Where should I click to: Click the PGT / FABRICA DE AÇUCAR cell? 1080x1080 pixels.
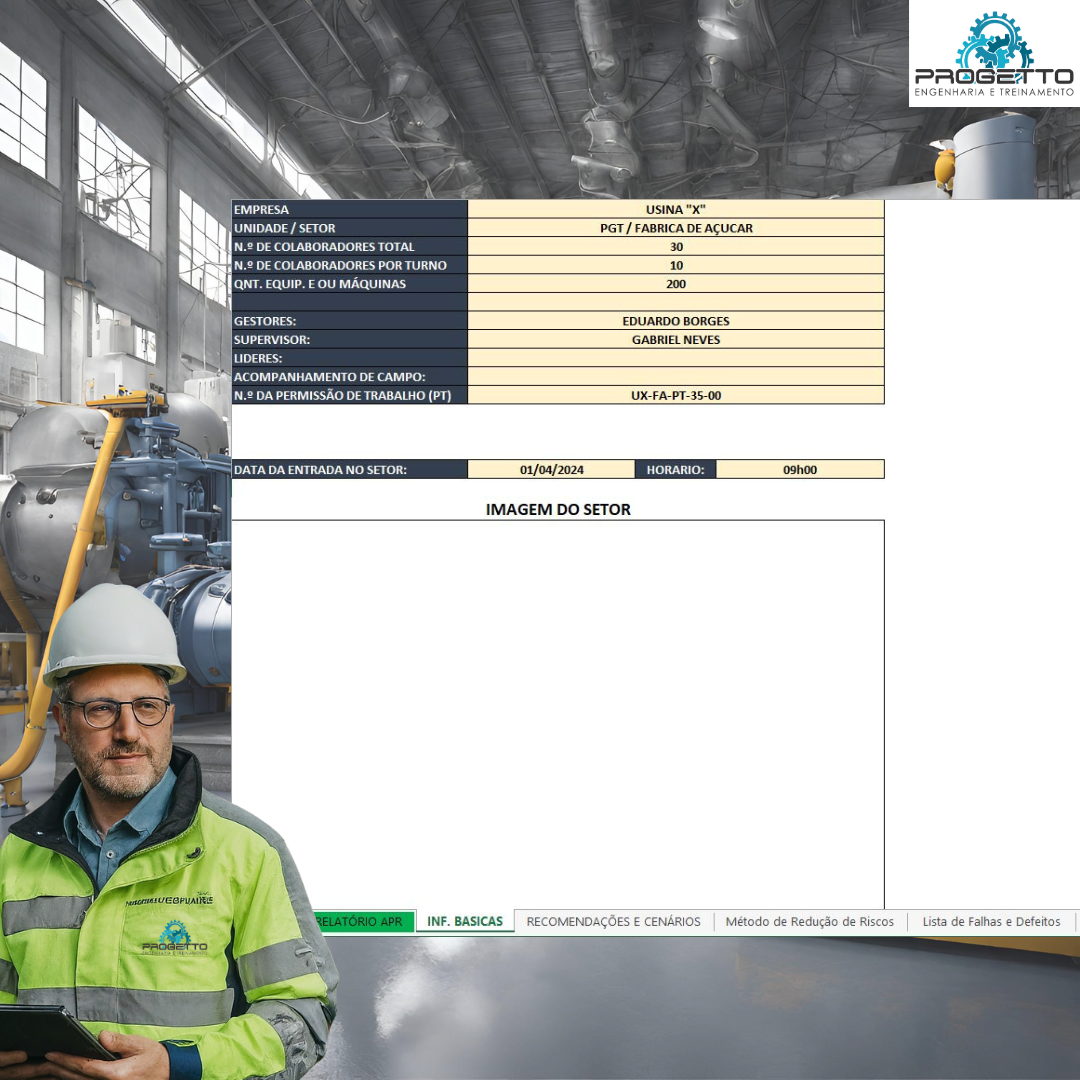[676, 228]
